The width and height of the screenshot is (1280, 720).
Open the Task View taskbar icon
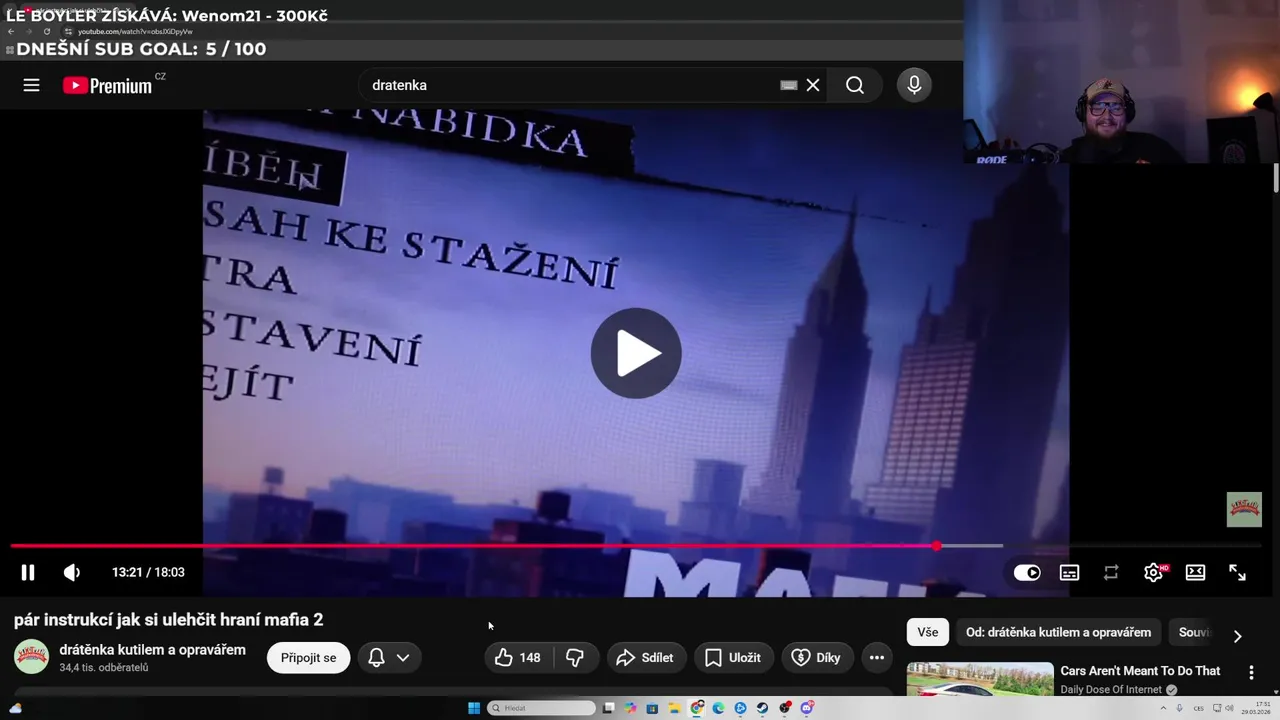(x=608, y=708)
